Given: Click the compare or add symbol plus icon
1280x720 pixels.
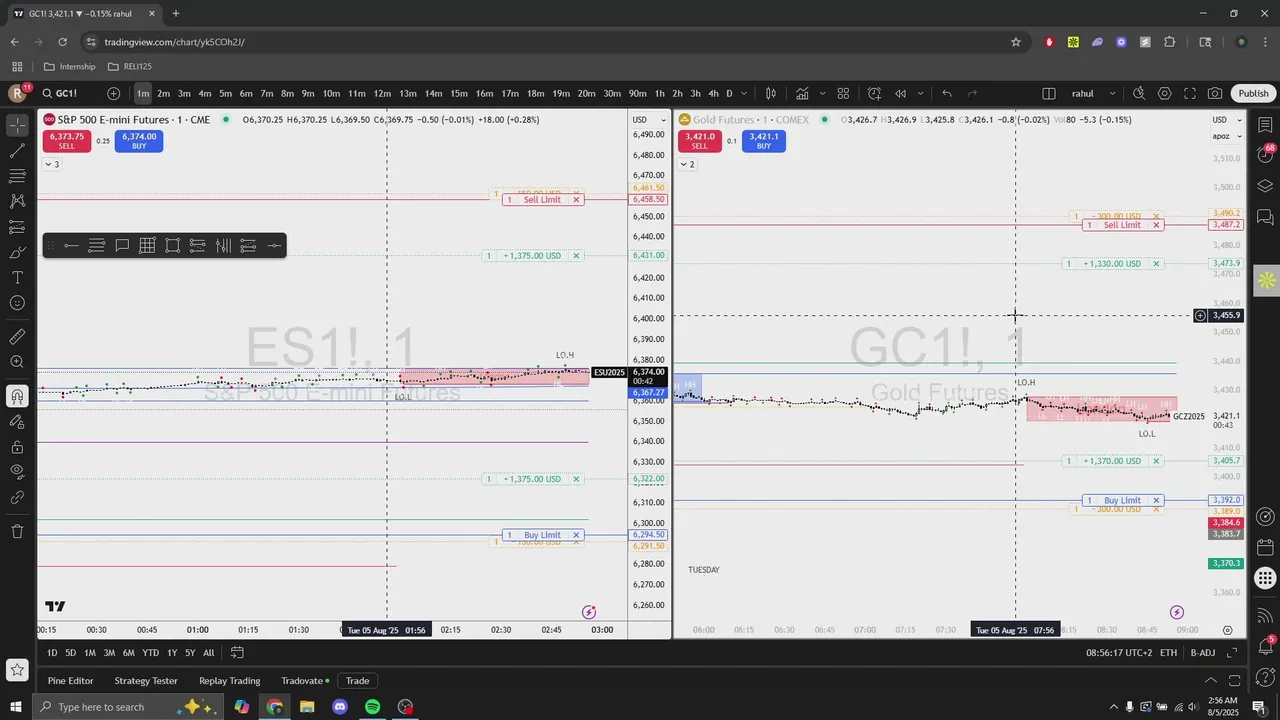Looking at the screenshot, I should click(x=114, y=93).
